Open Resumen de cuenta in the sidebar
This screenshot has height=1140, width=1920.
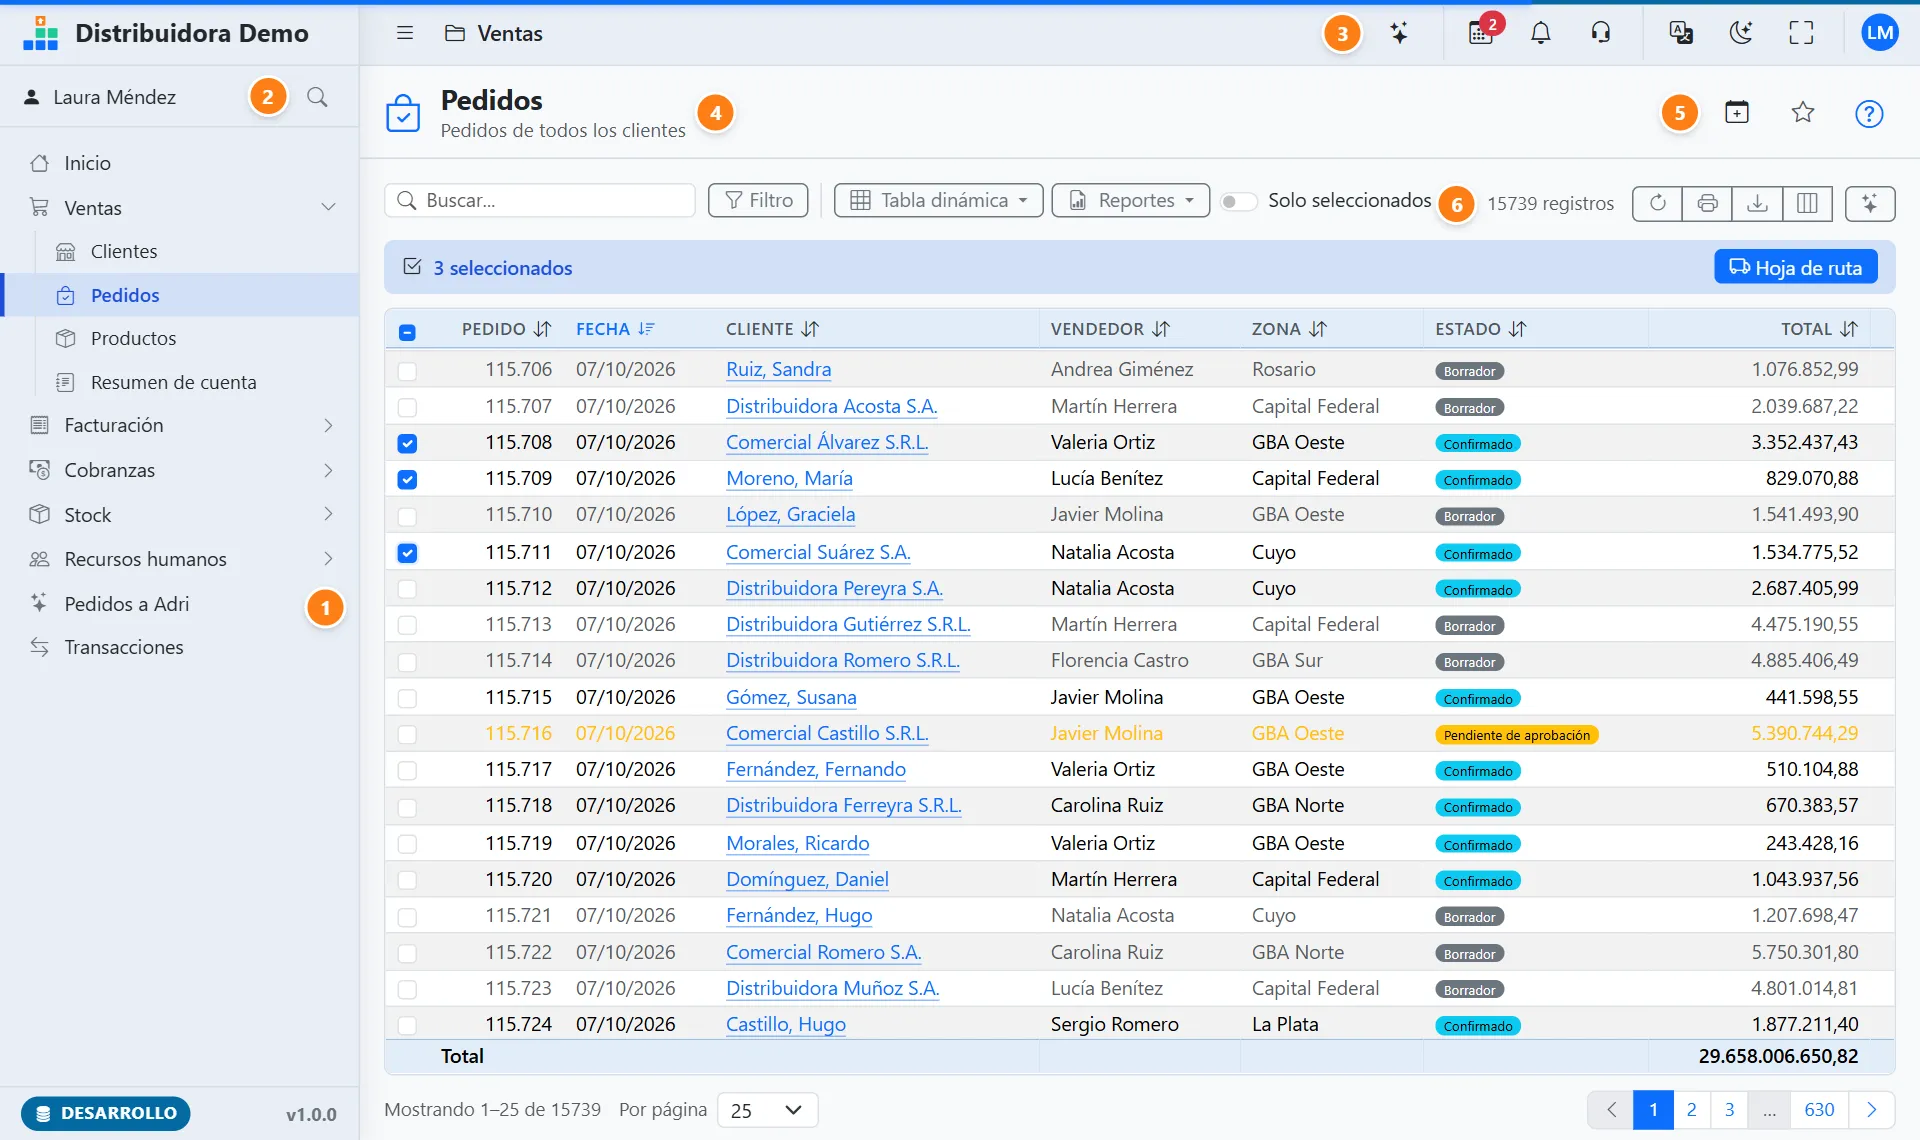[180, 382]
